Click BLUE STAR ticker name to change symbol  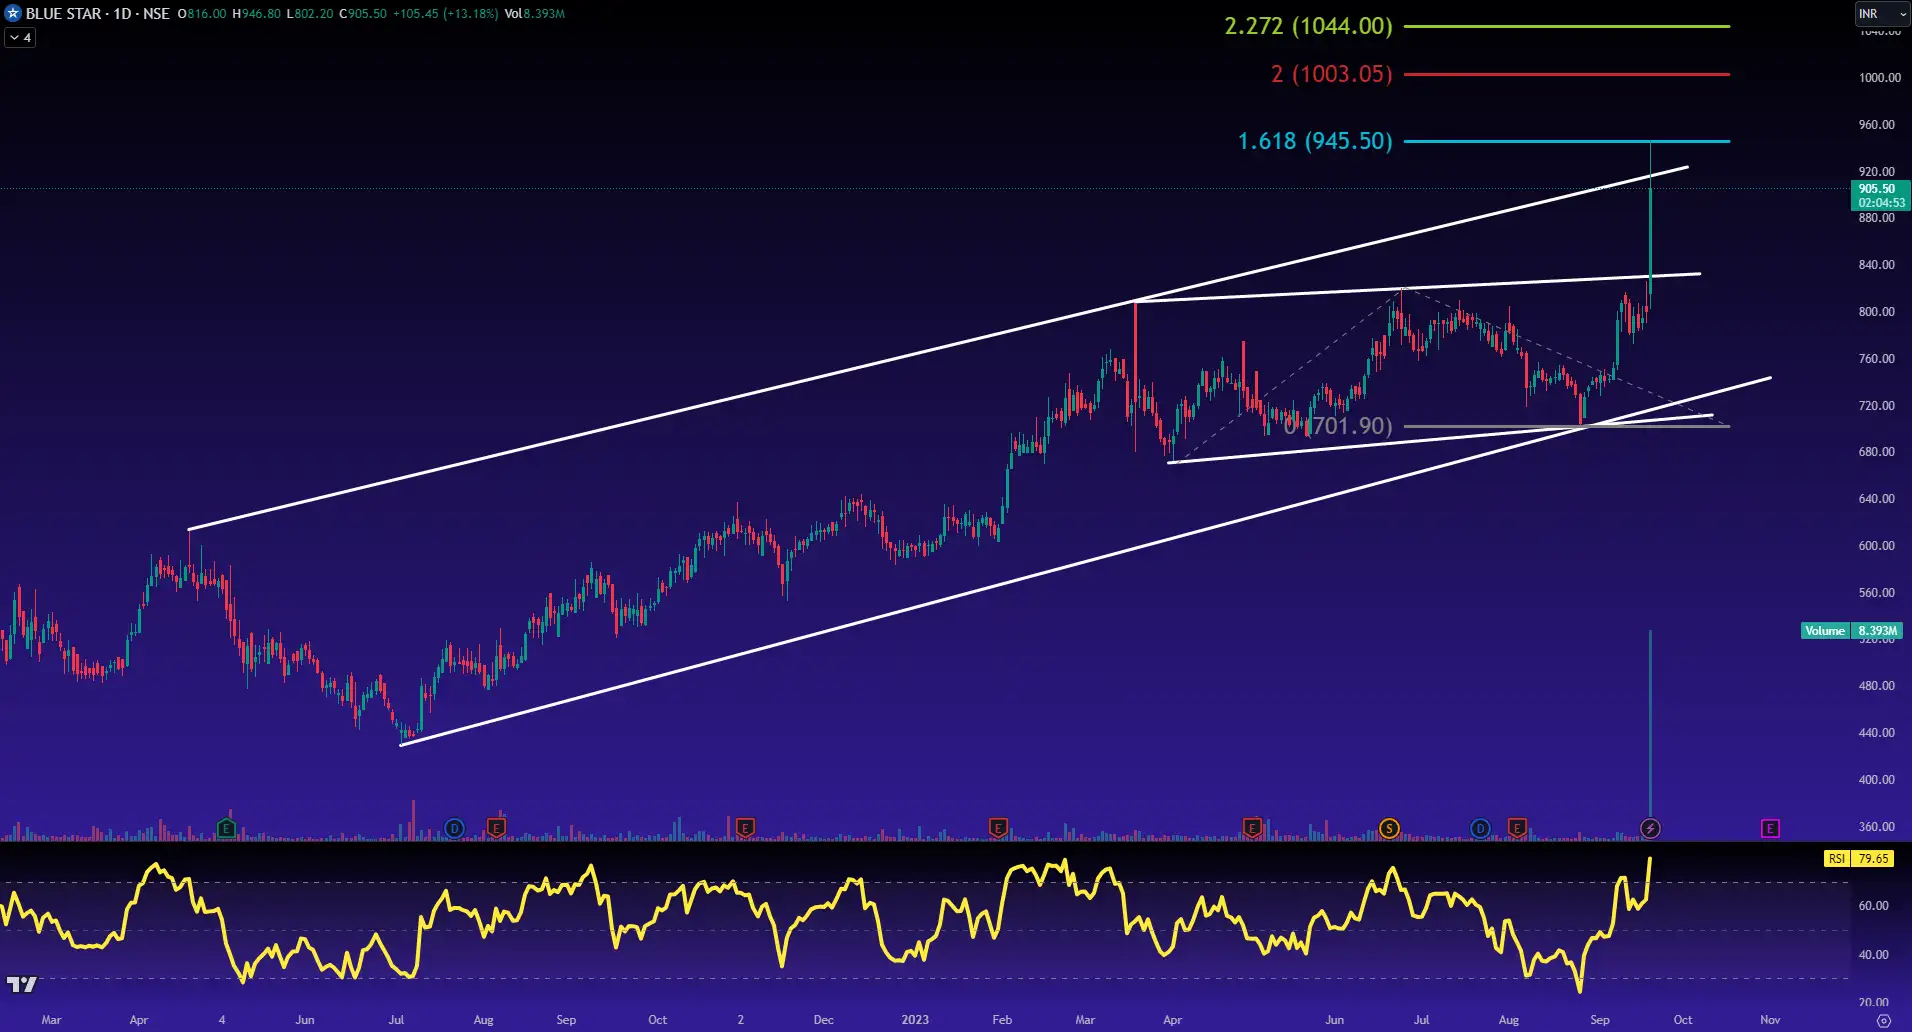click(62, 14)
